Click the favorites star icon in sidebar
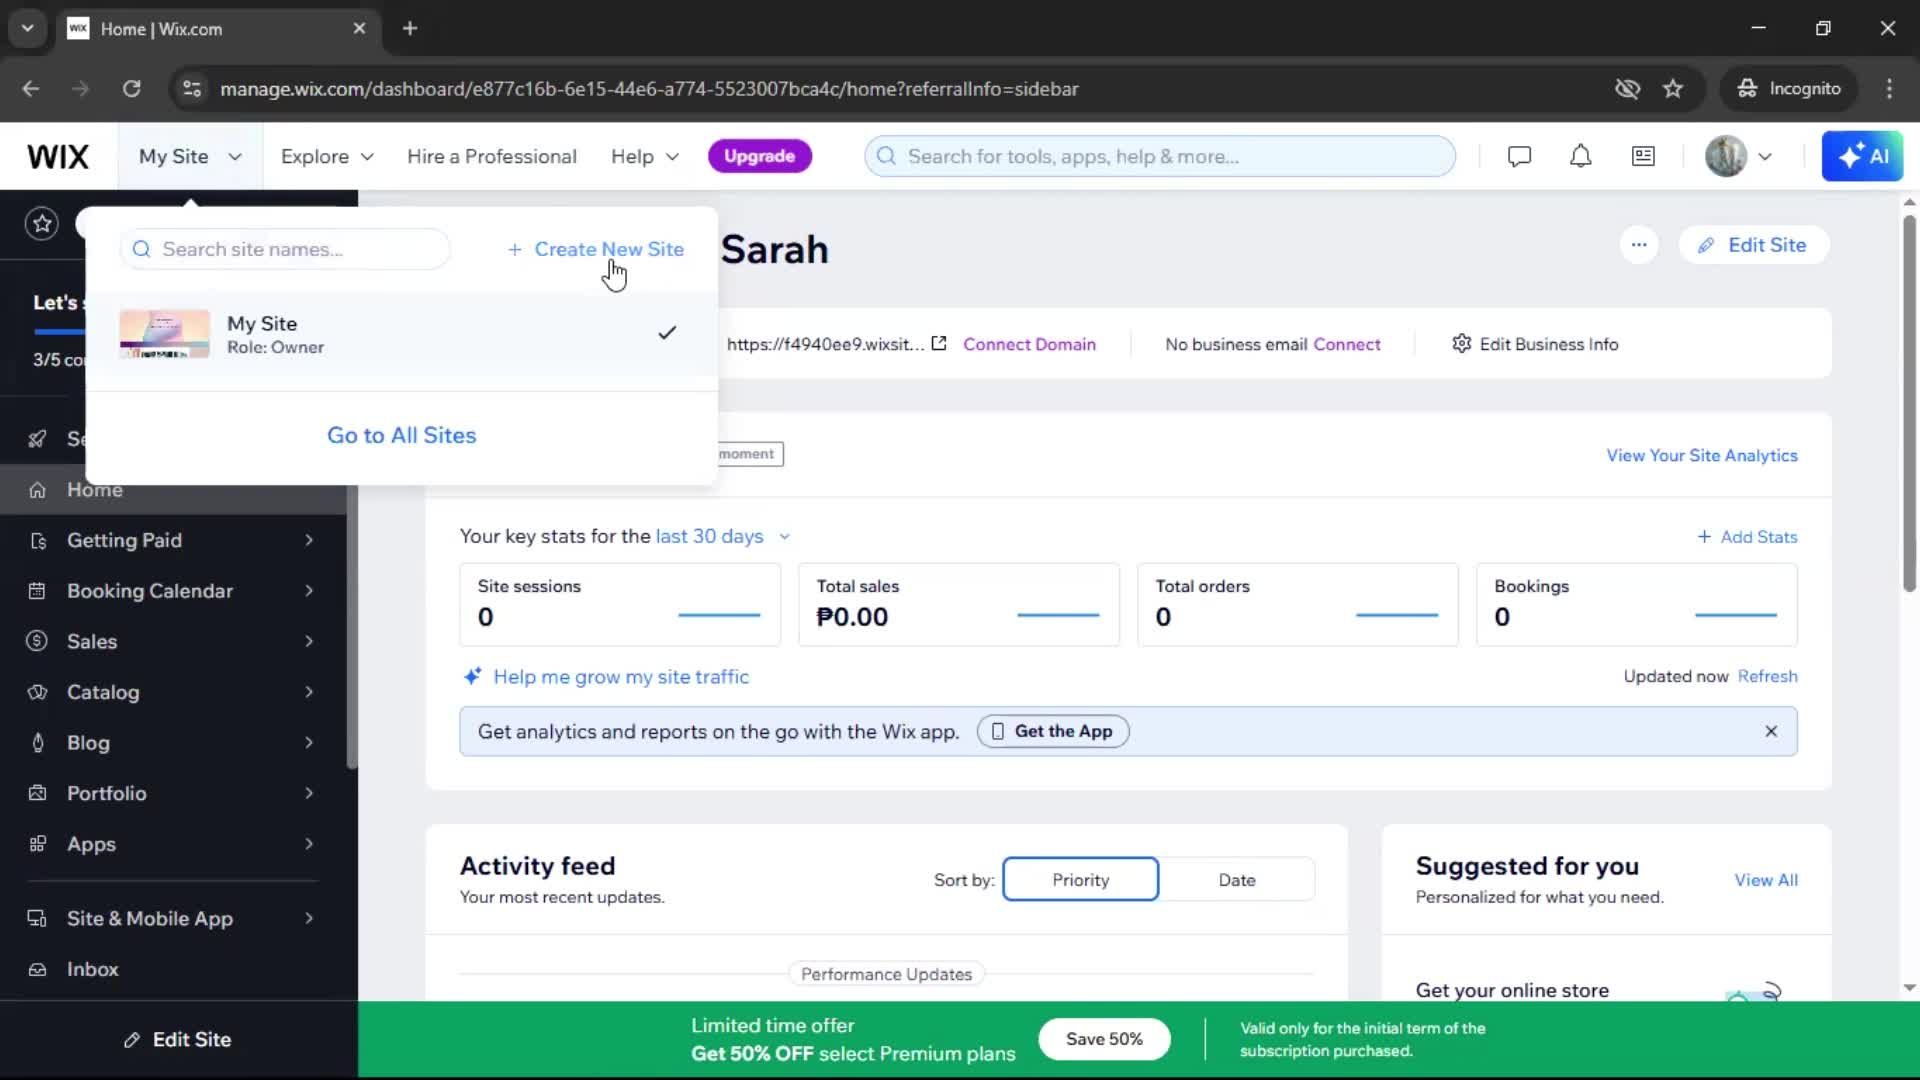1920x1080 pixels. pyautogui.click(x=42, y=223)
